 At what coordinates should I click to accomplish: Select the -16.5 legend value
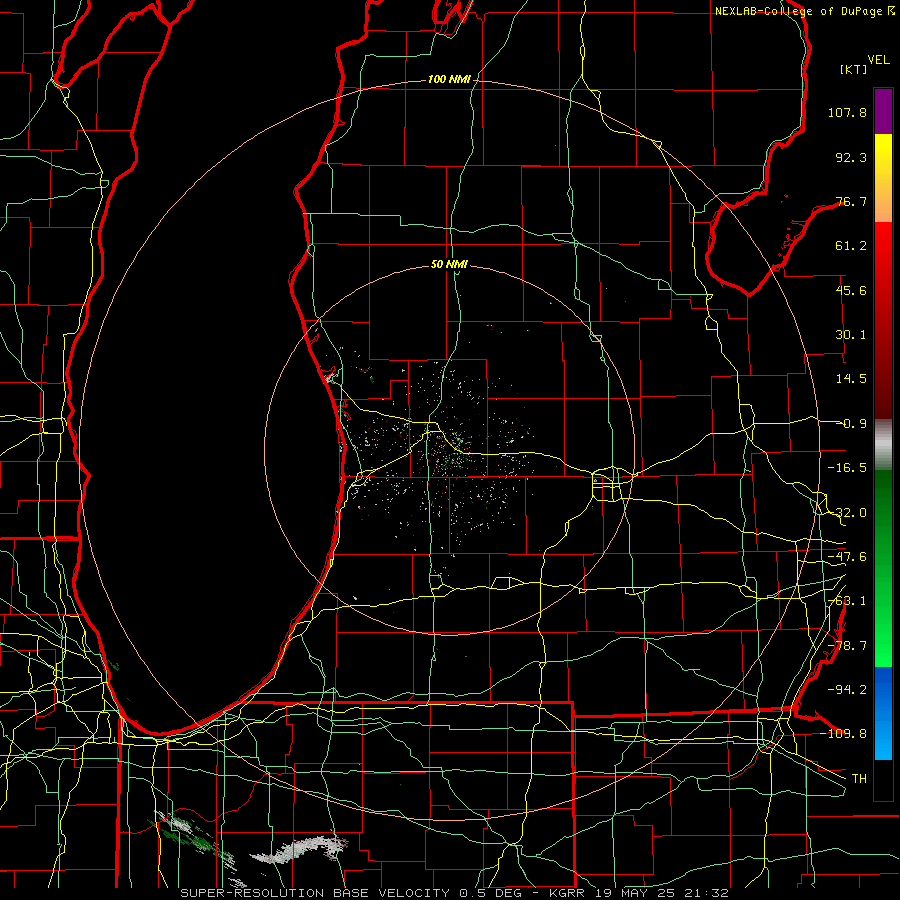[x=847, y=468]
